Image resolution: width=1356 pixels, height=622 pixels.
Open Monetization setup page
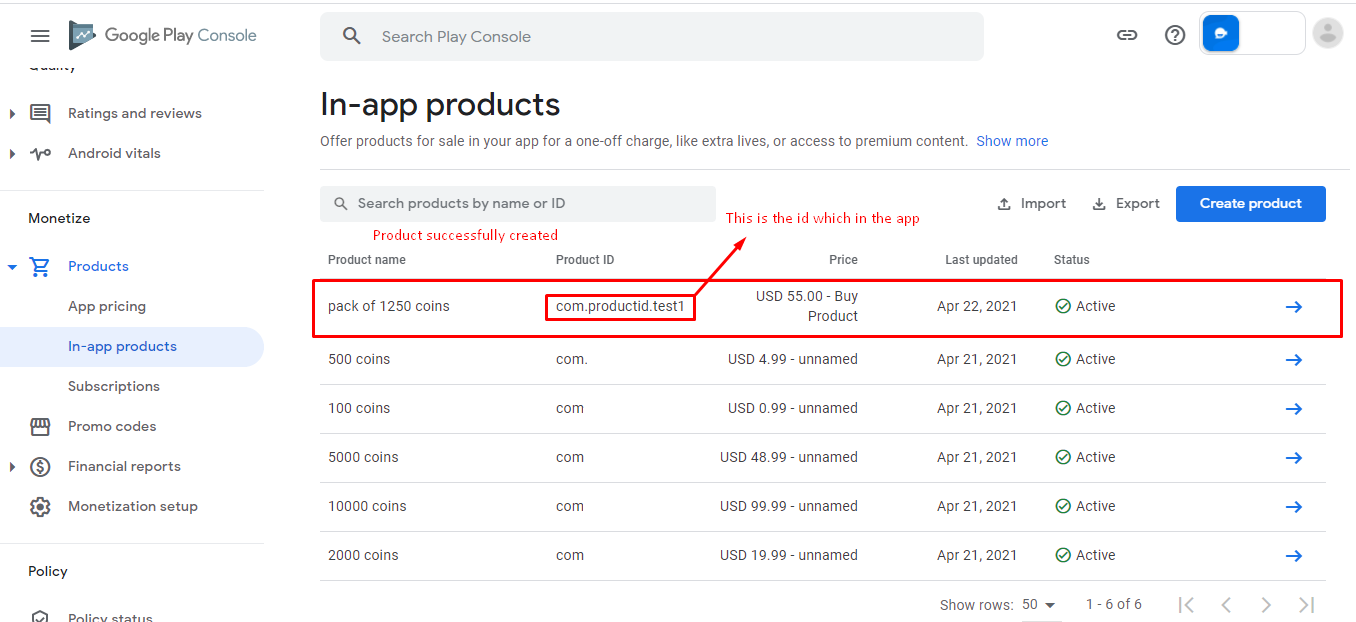(x=132, y=506)
